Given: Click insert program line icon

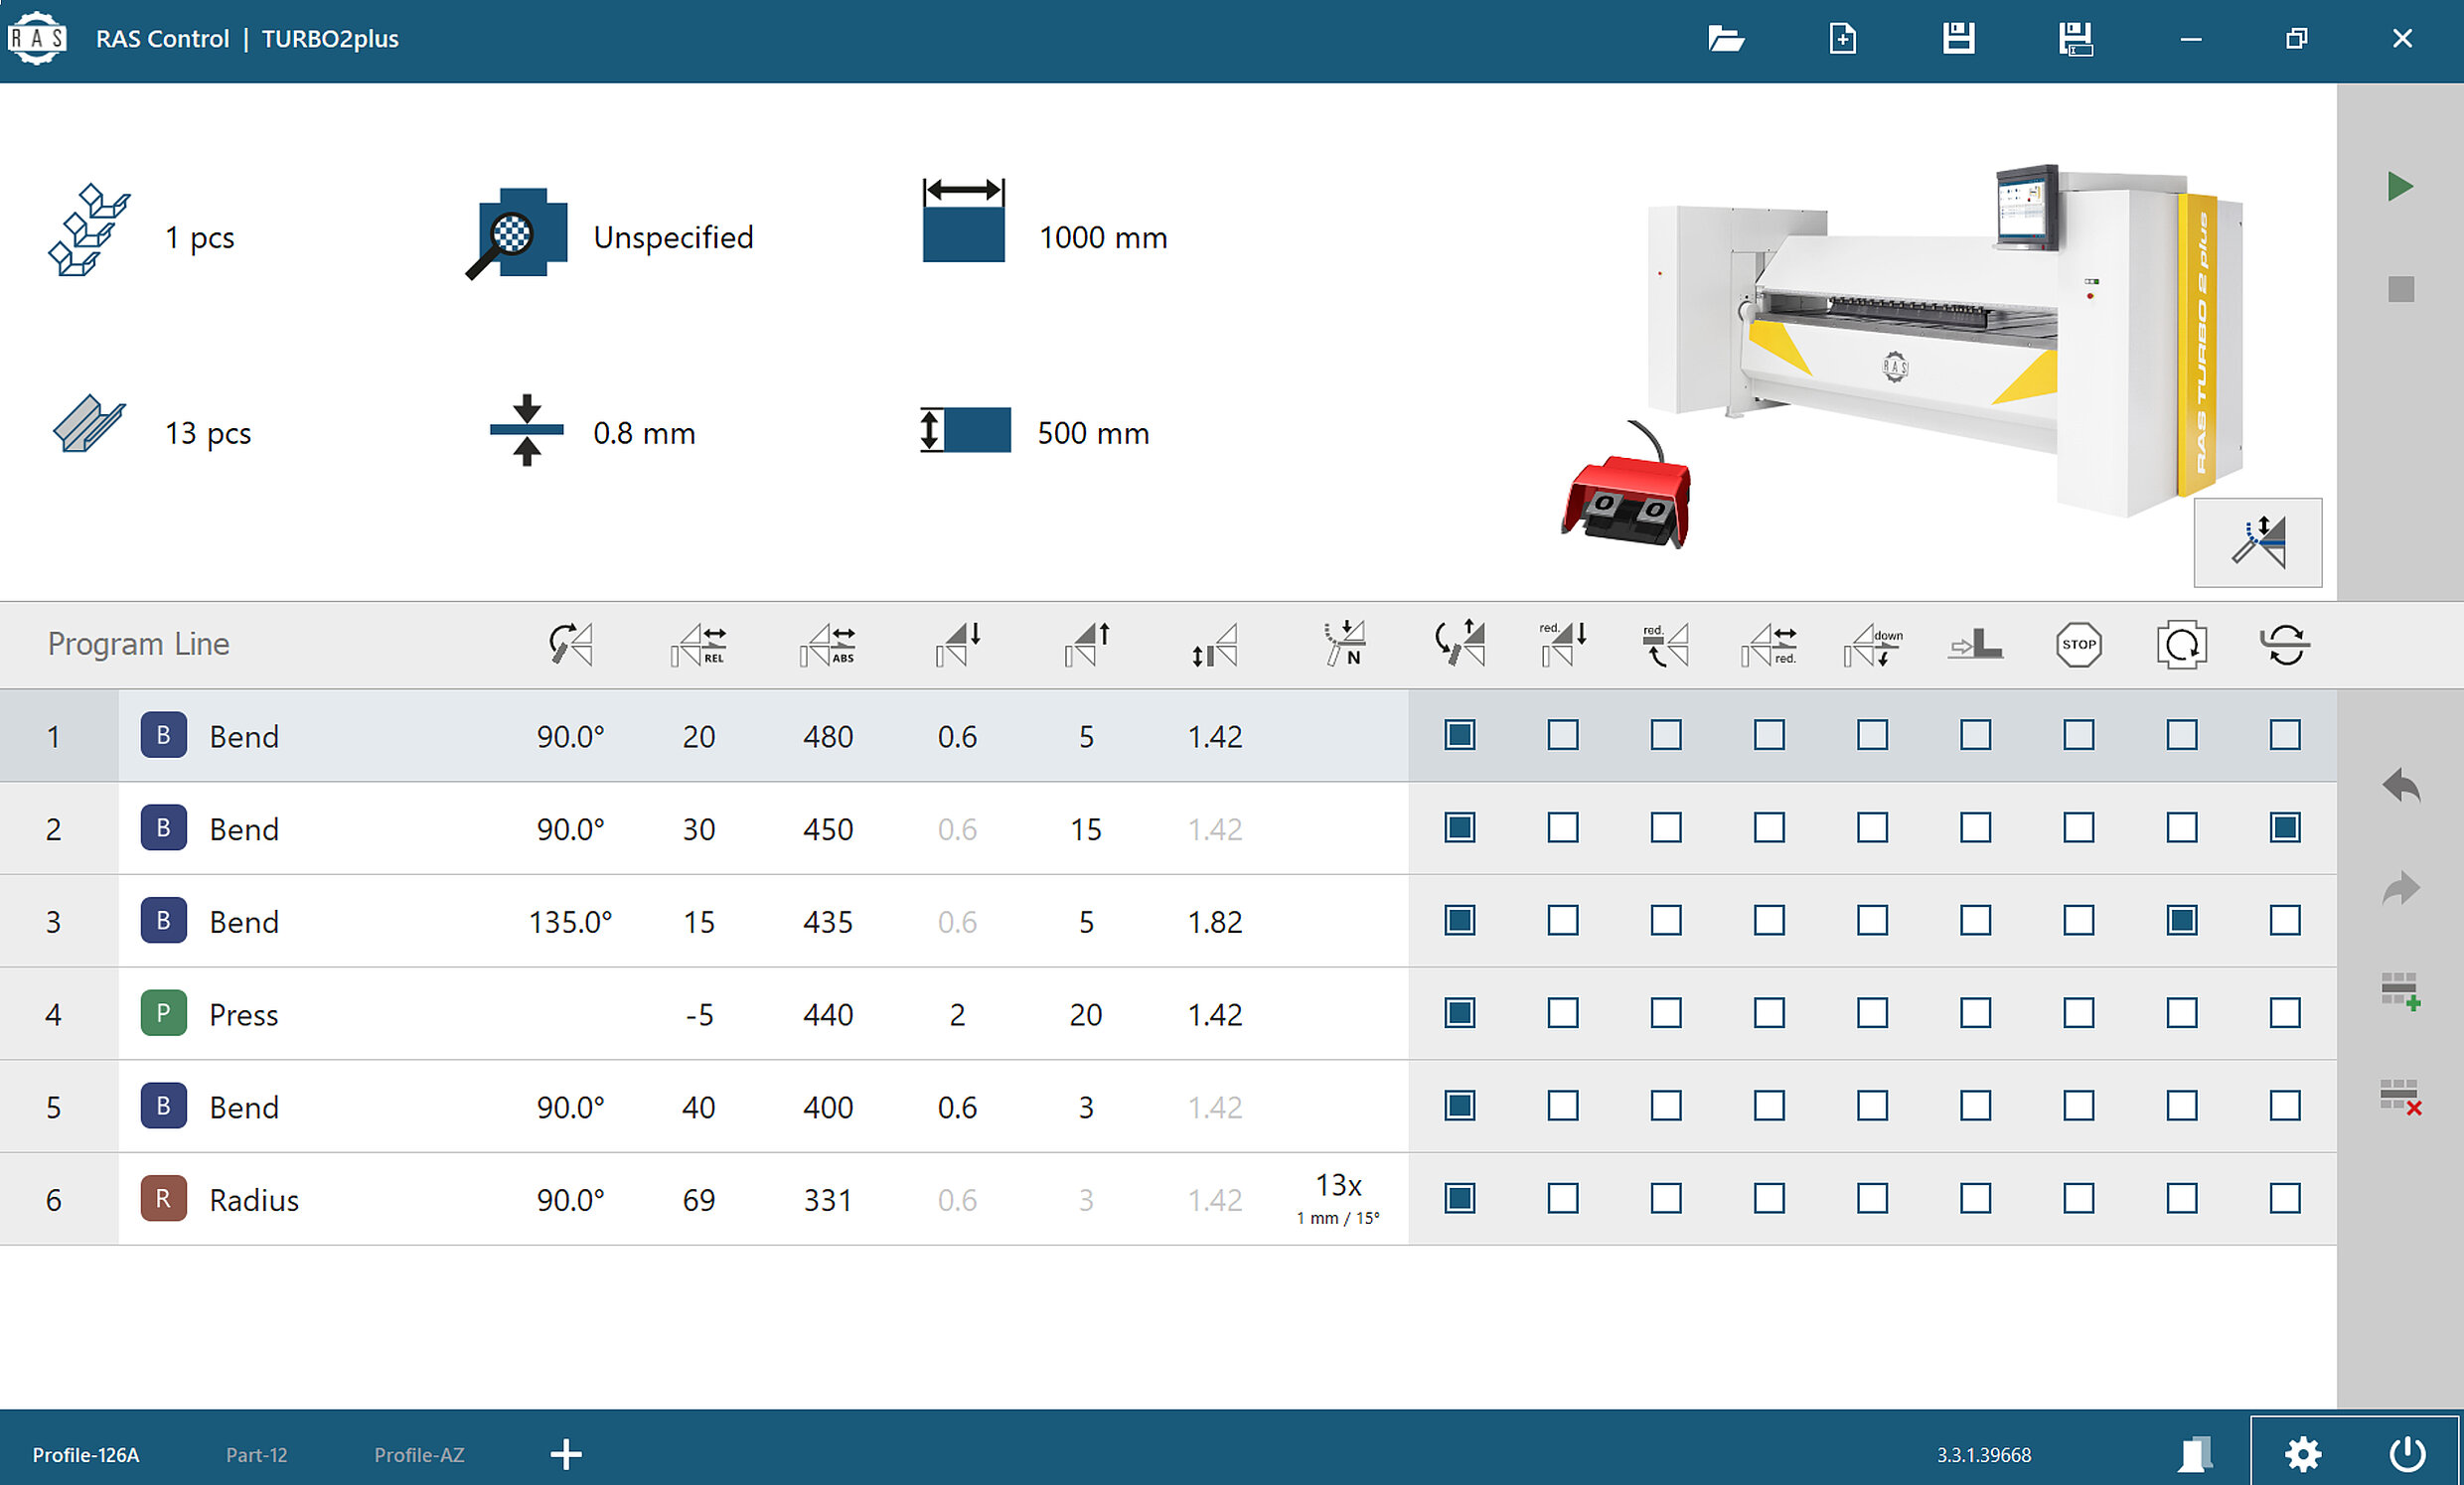Looking at the screenshot, I should click(2400, 991).
